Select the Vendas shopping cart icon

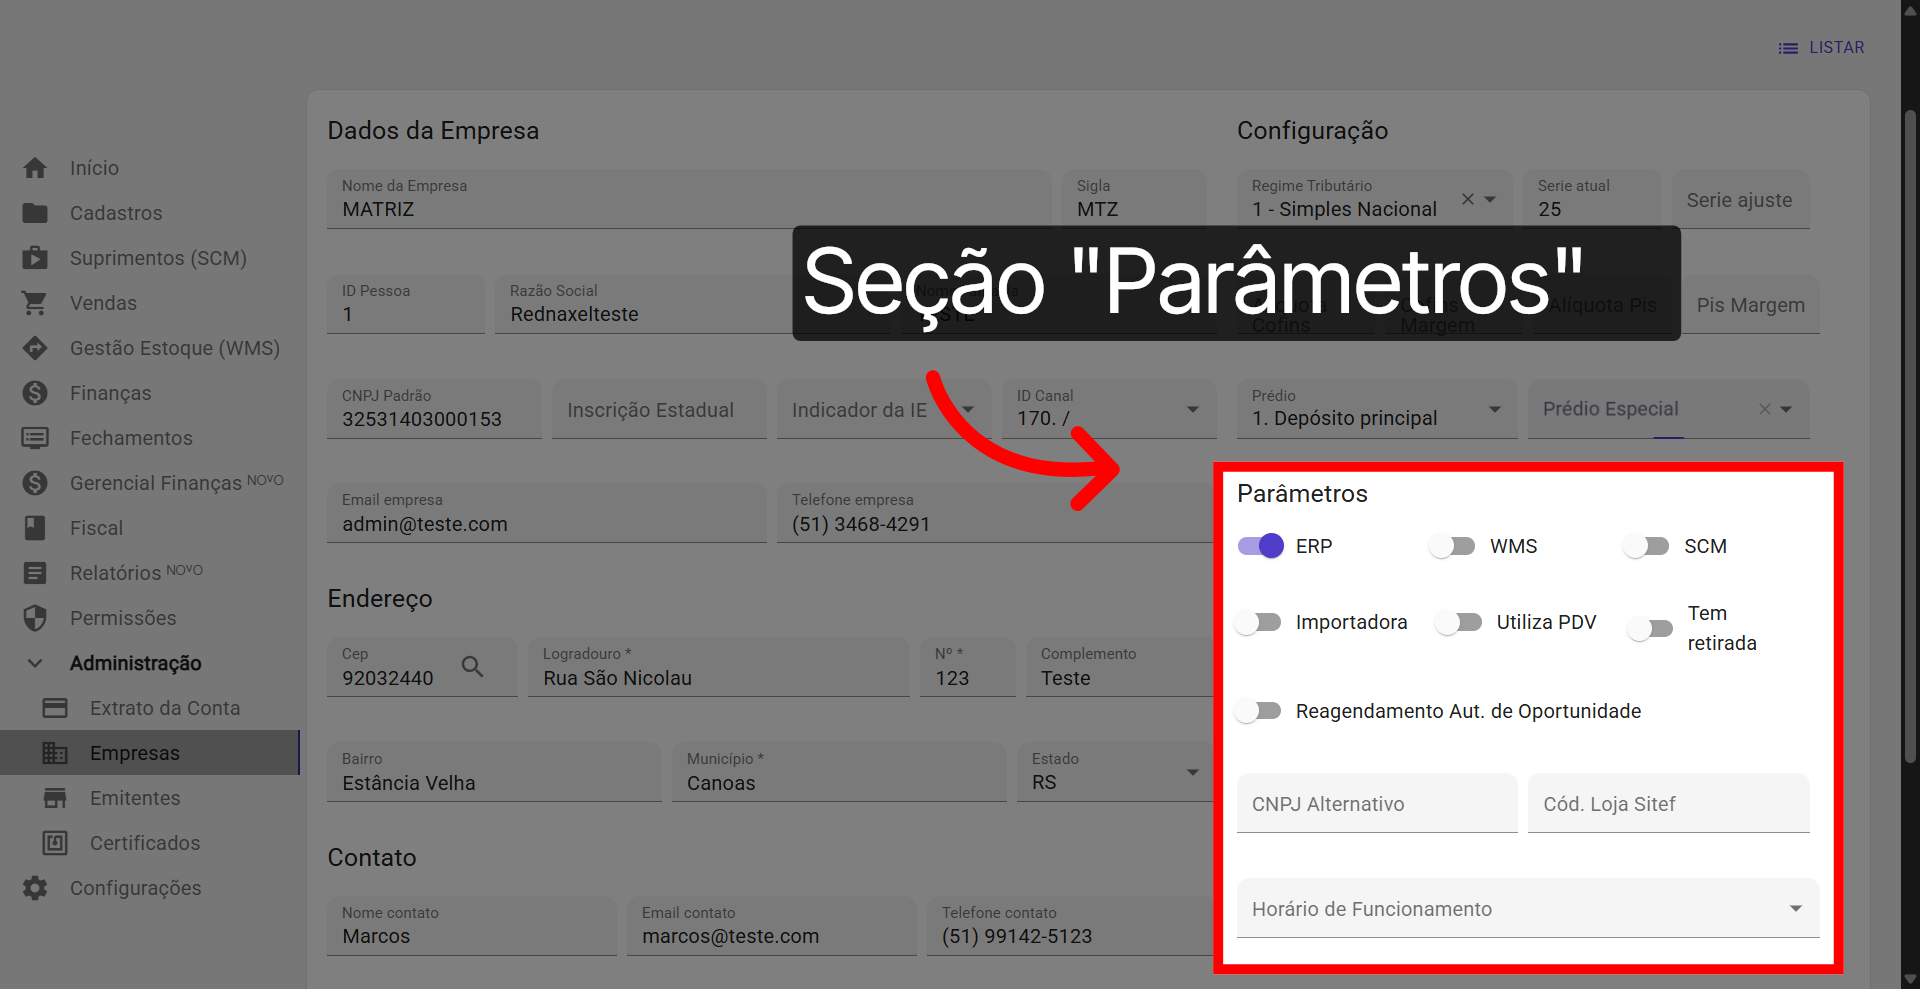(35, 302)
